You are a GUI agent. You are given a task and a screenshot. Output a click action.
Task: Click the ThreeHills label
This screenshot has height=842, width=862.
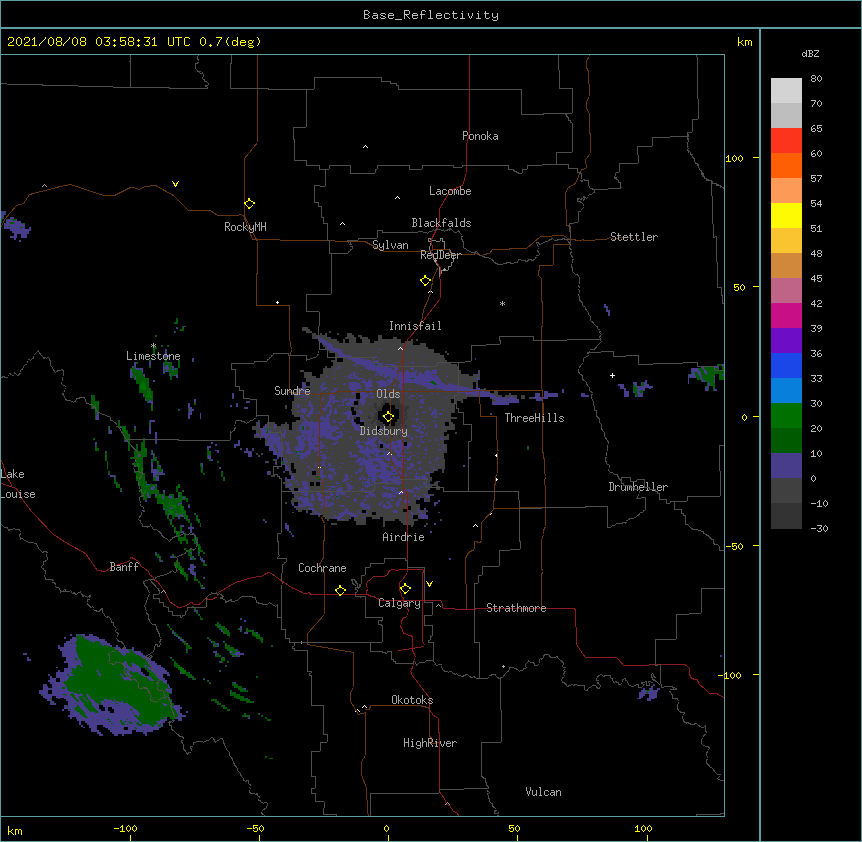(x=534, y=418)
